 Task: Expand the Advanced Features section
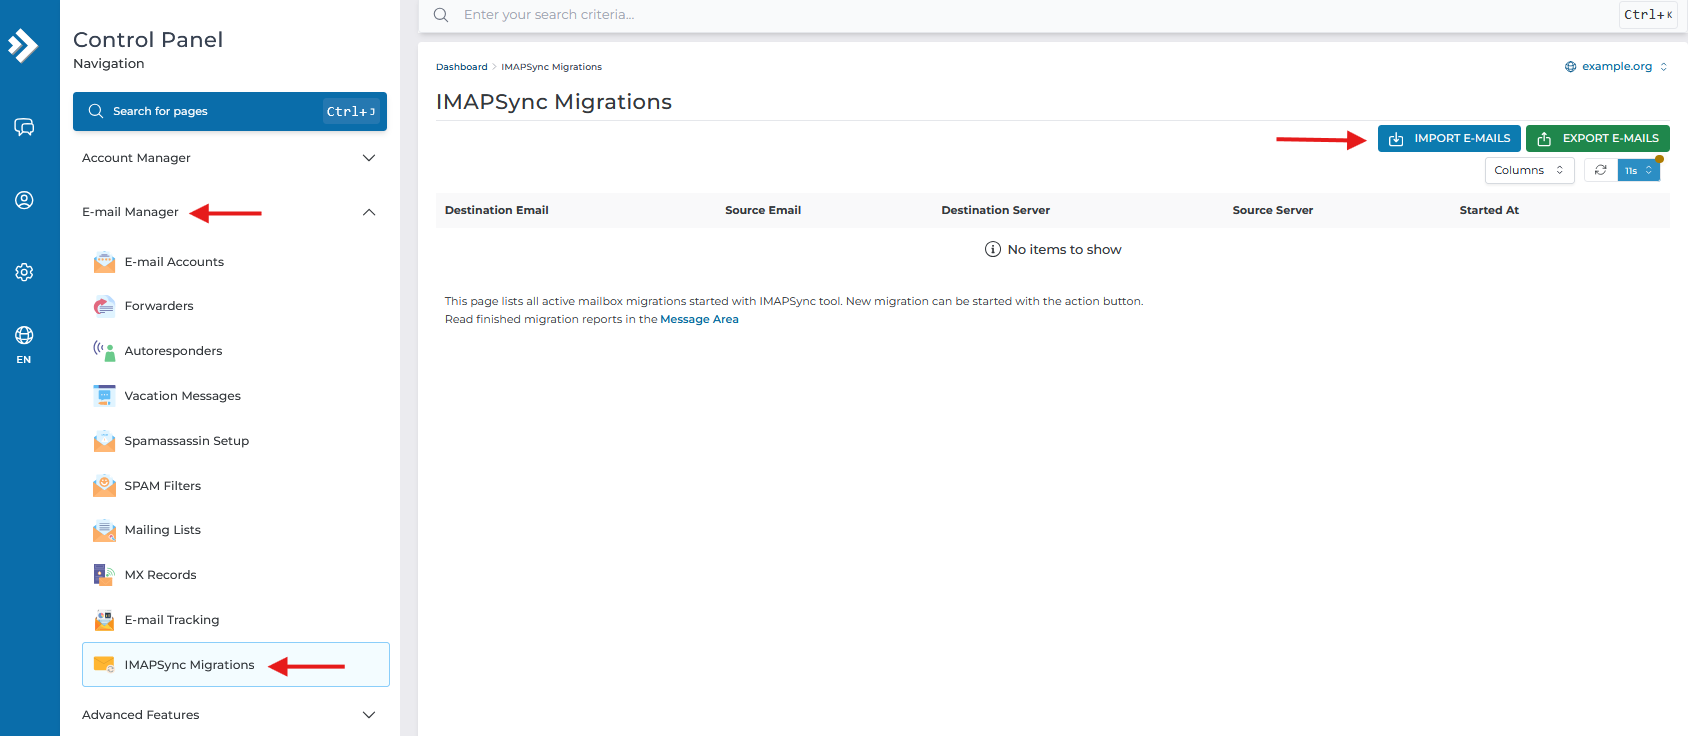(x=368, y=715)
